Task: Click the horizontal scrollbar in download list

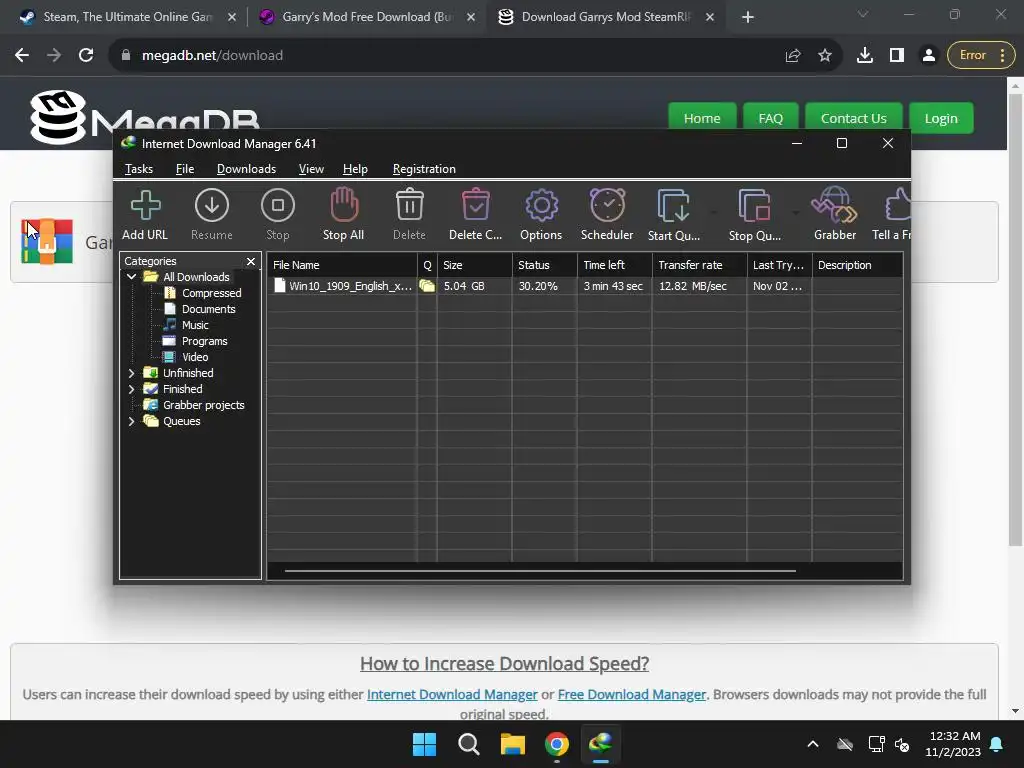Action: (x=540, y=571)
